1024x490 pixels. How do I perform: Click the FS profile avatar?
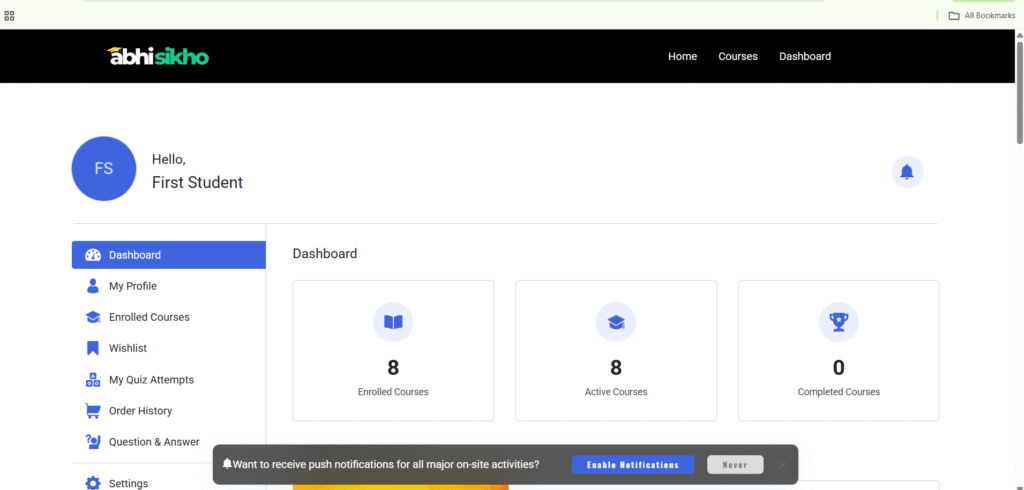tap(104, 168)
